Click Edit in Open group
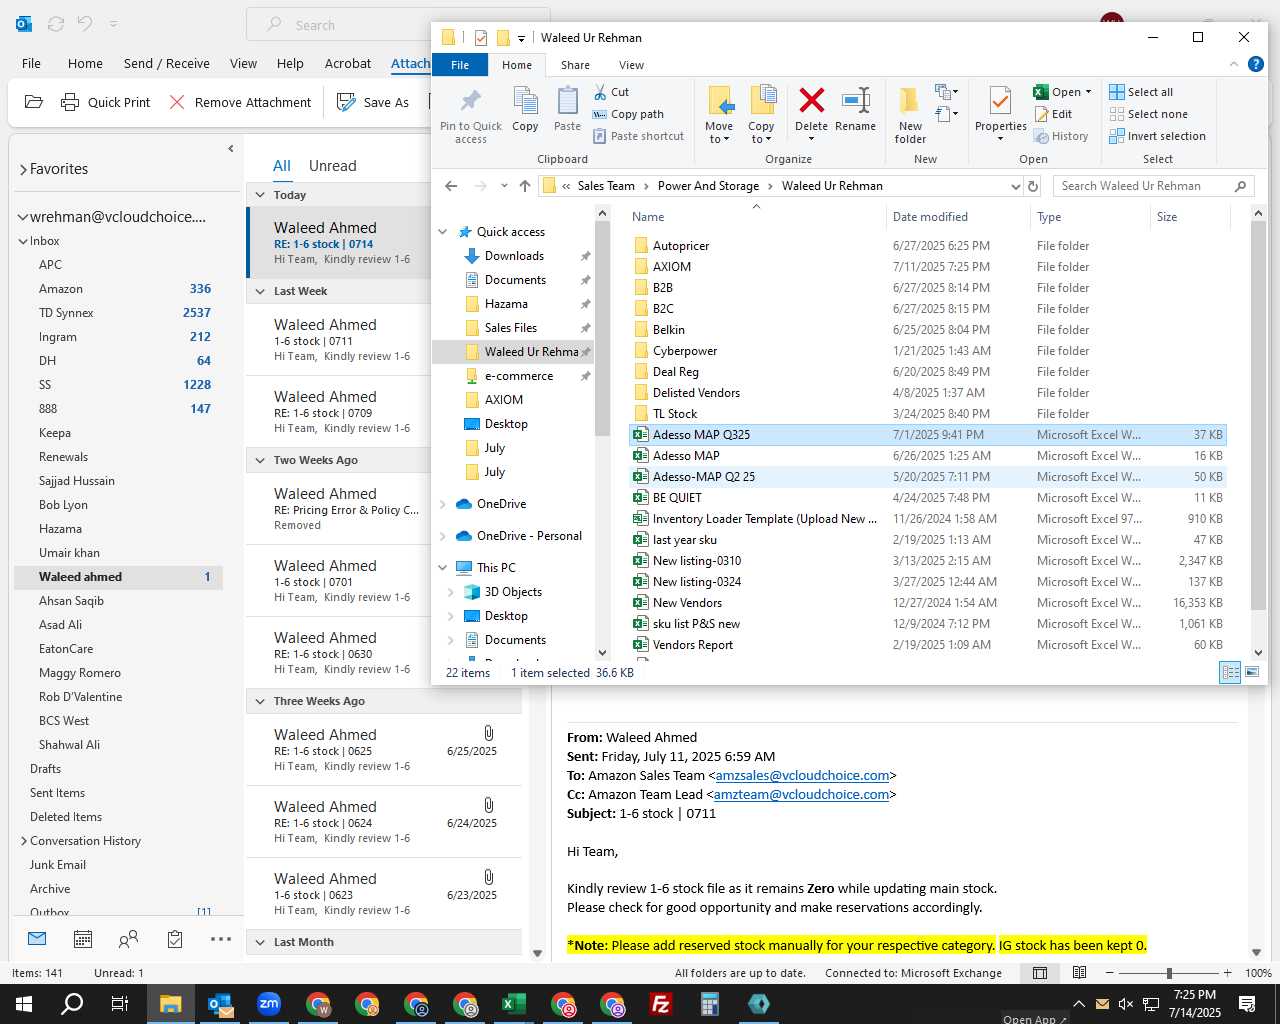Screen dimensions: 1280x1024 [1053, 114]
